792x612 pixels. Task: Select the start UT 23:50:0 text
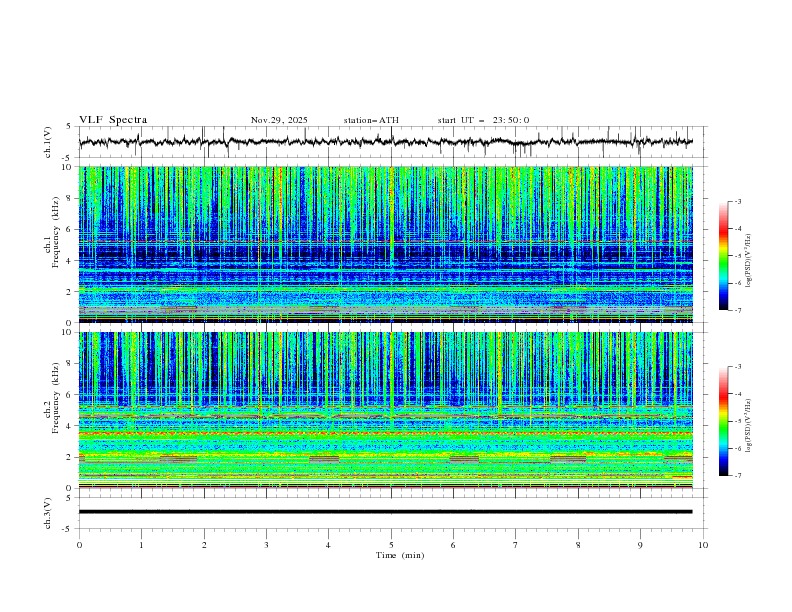(x=483, y=120)
